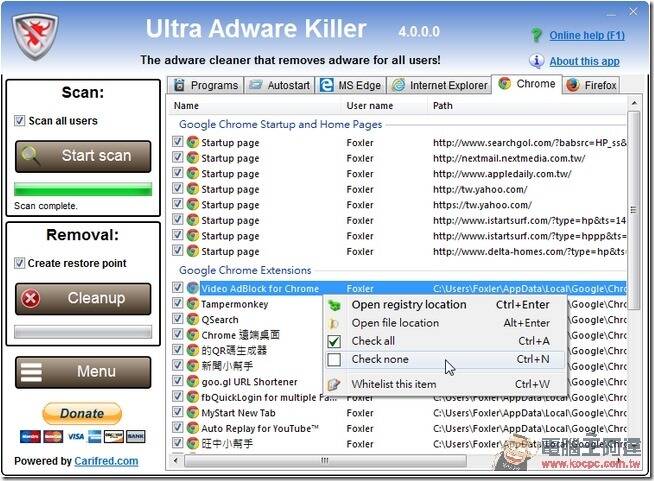Click the Chrome tab icon
654x481 pixels.
click(504, 83)
